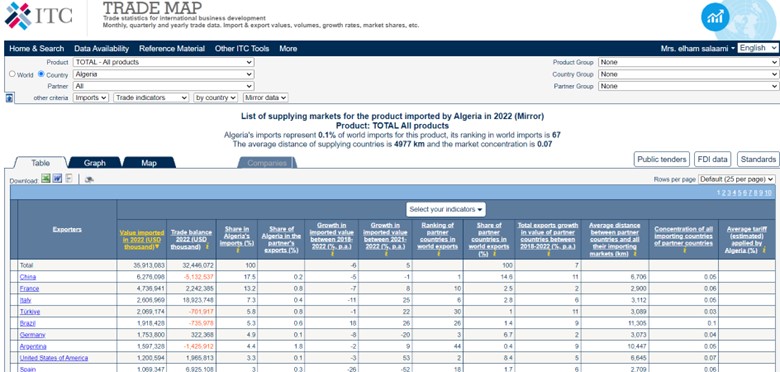
Task: Select the World radio button
Action: coord(12,74)
